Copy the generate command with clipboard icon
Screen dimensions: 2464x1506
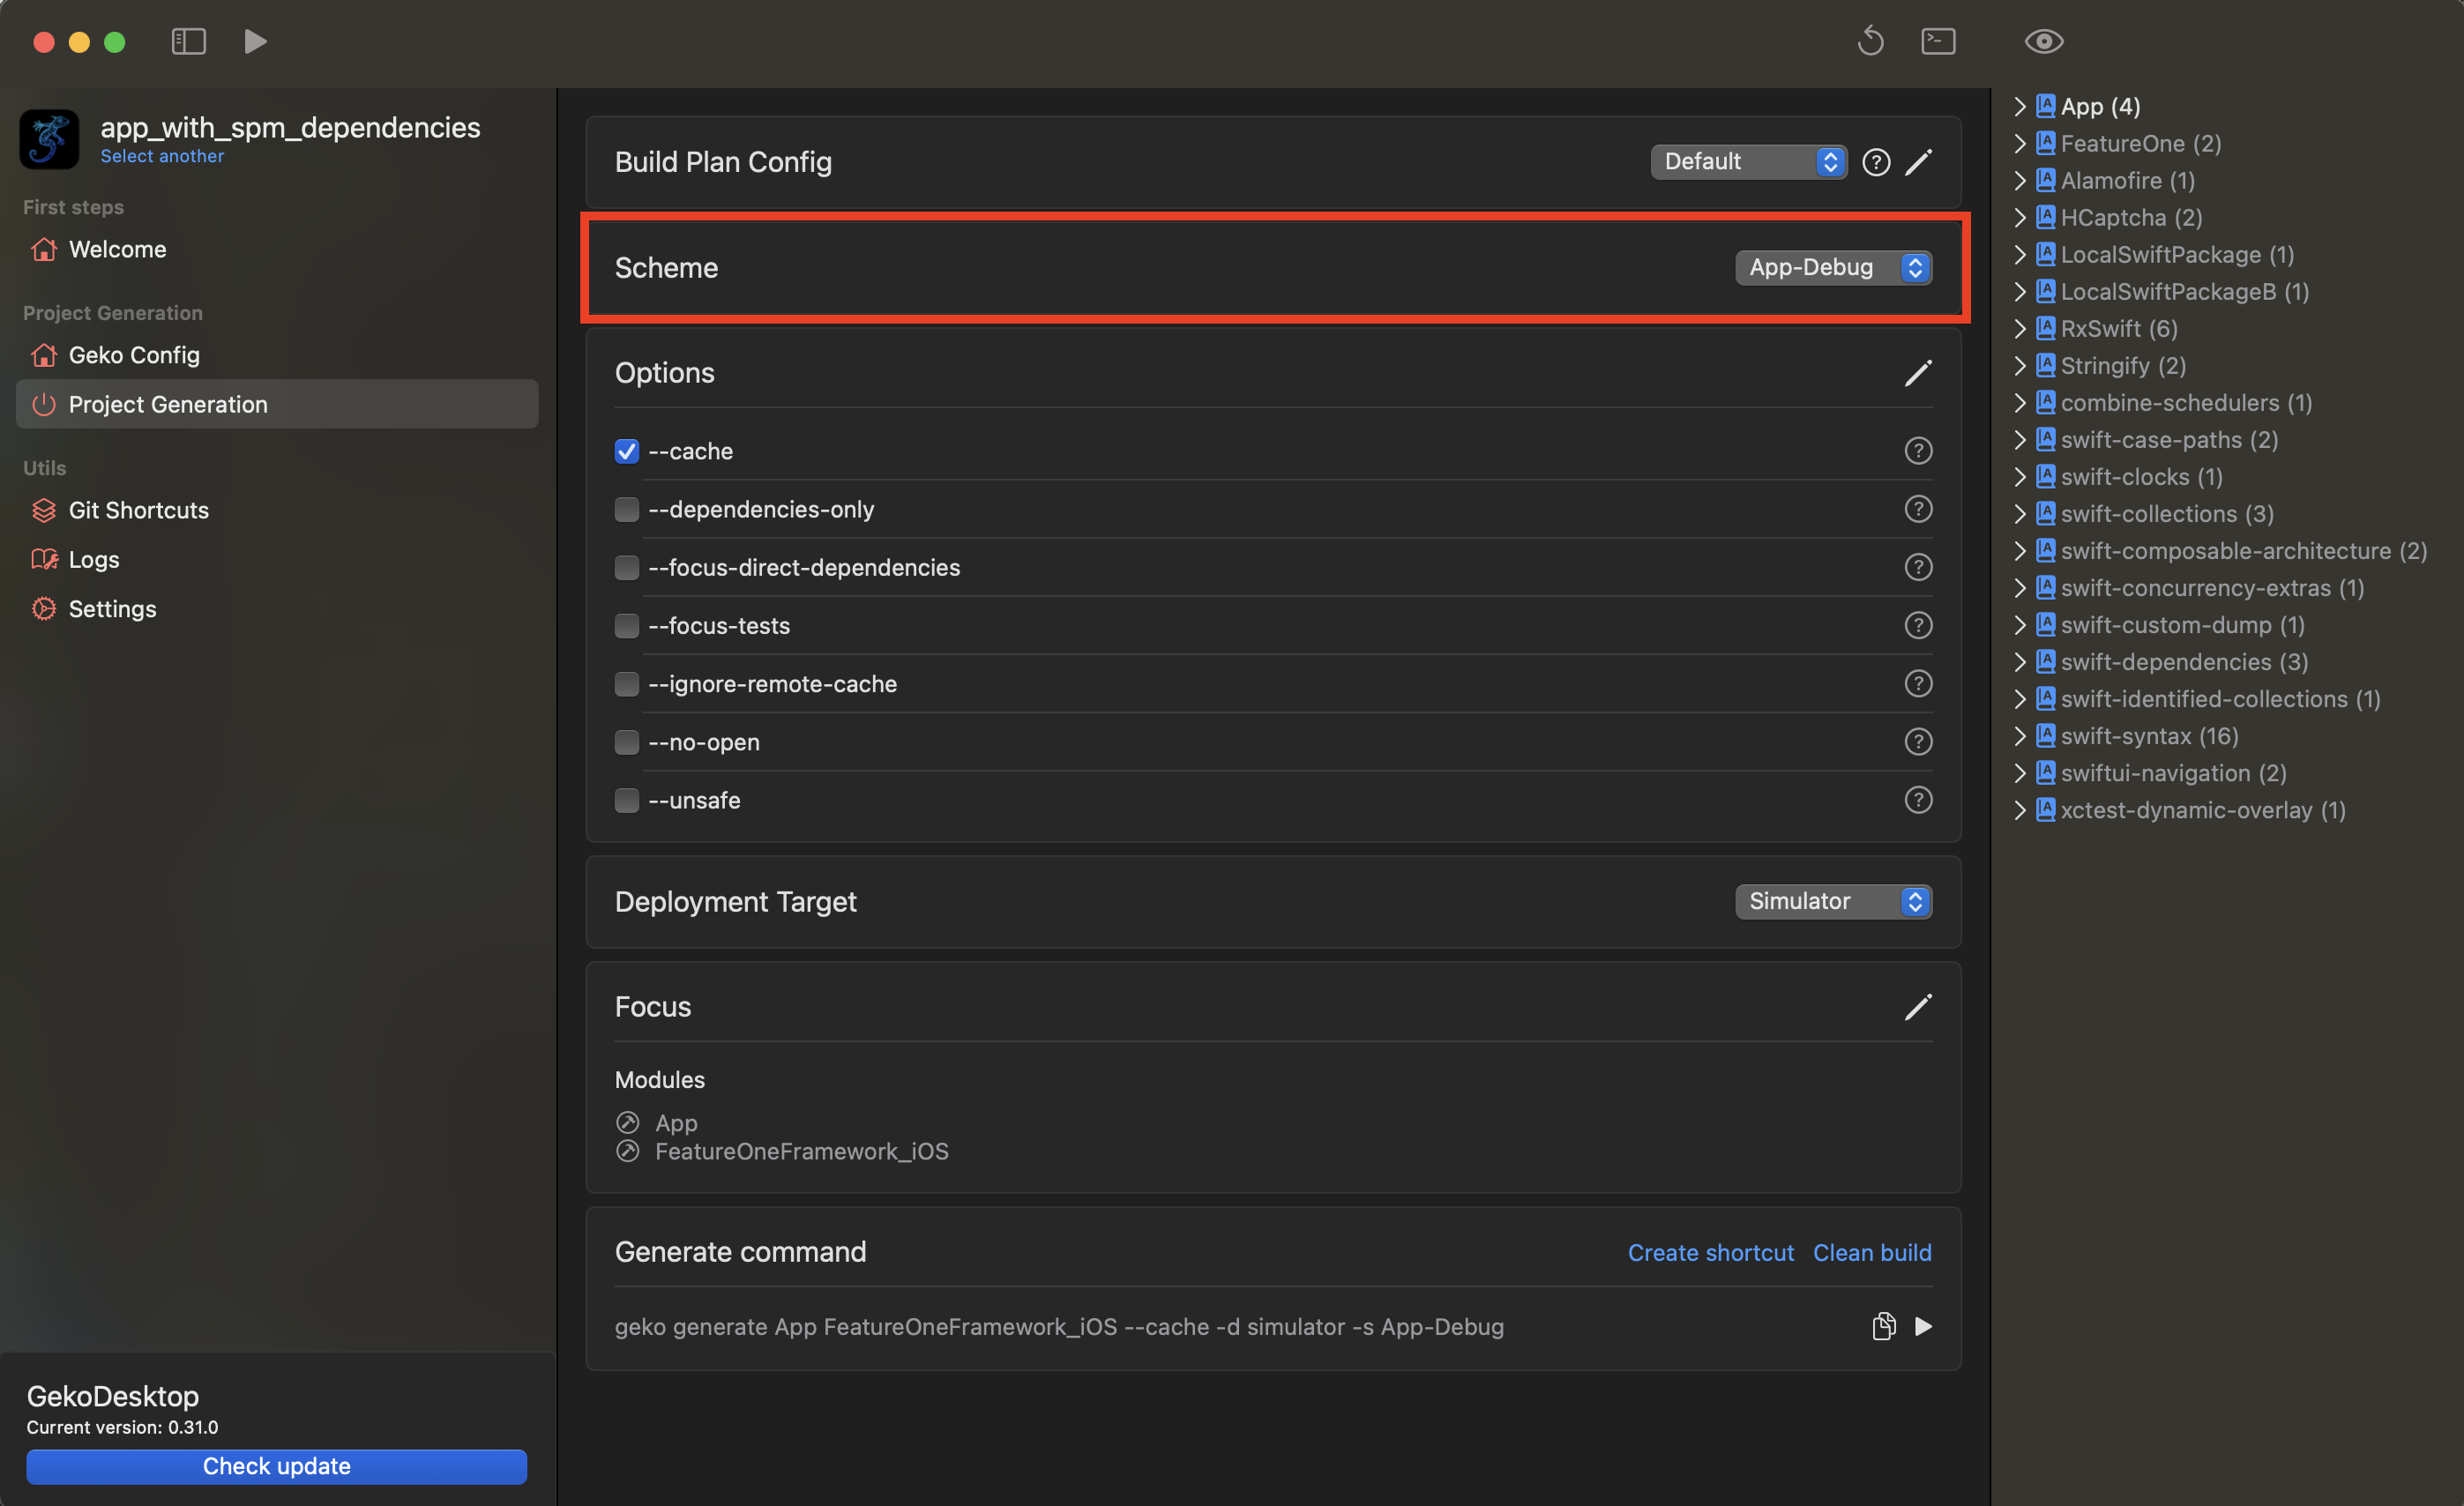[1883, 1326]
